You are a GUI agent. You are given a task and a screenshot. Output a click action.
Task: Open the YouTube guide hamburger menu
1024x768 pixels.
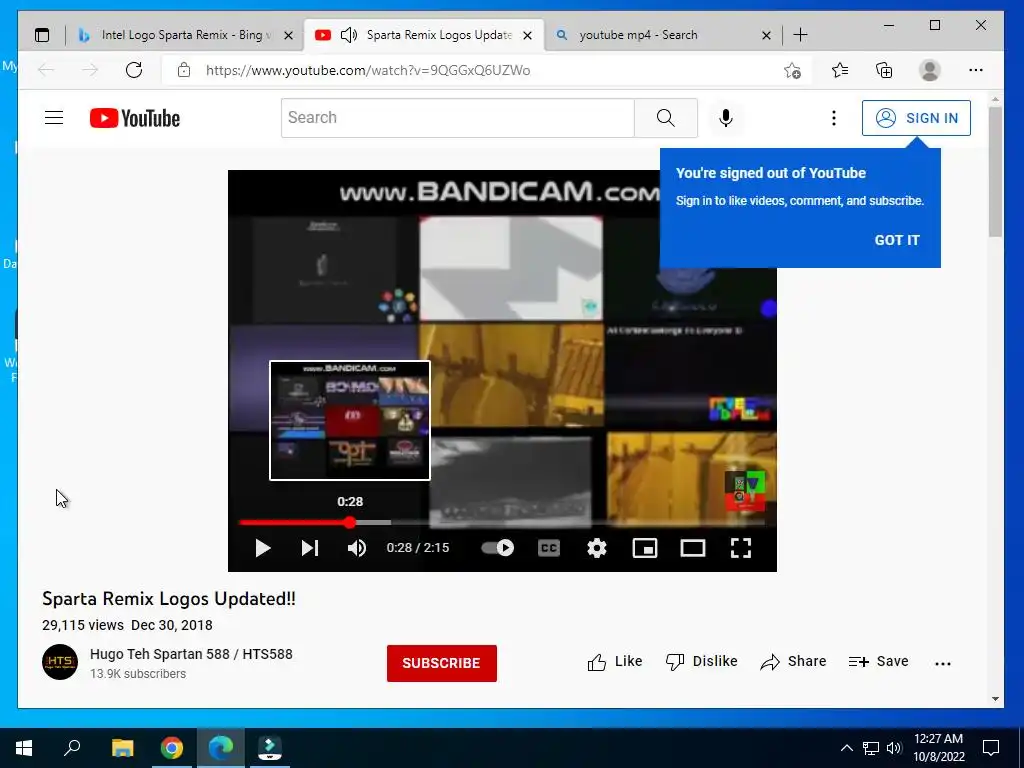[54, 118]
